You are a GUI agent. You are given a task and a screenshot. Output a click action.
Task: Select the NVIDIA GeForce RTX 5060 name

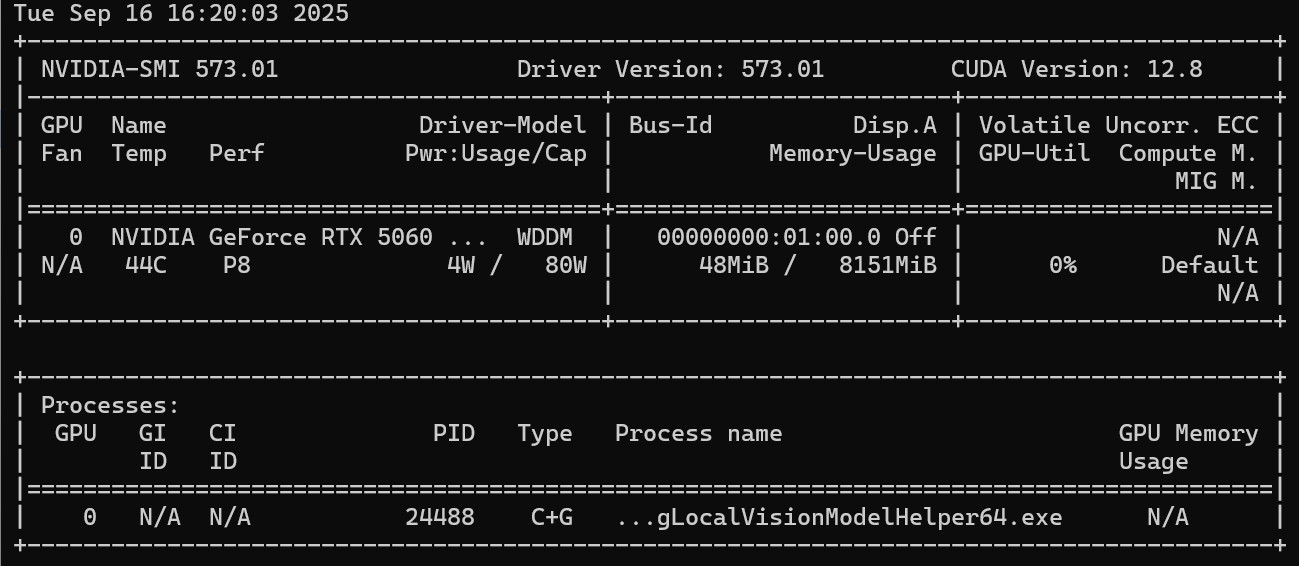tap(271, 237)
